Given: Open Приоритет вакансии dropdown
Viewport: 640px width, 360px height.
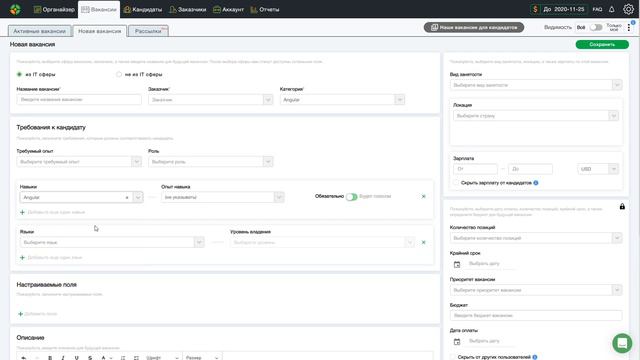Looking at the screenshot, I should (536, 290).
